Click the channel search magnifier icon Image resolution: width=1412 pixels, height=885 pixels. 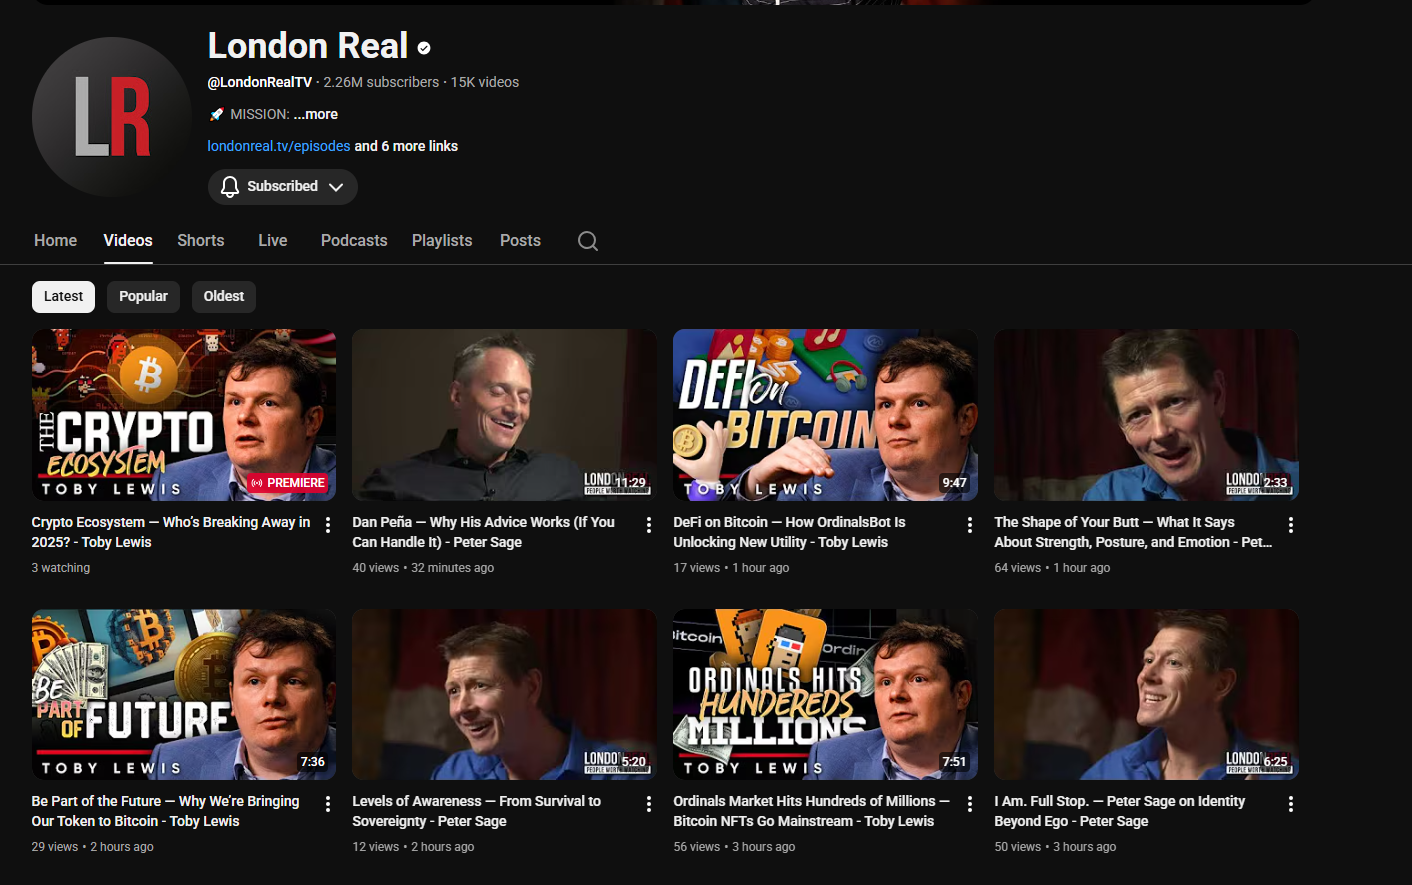588,241
